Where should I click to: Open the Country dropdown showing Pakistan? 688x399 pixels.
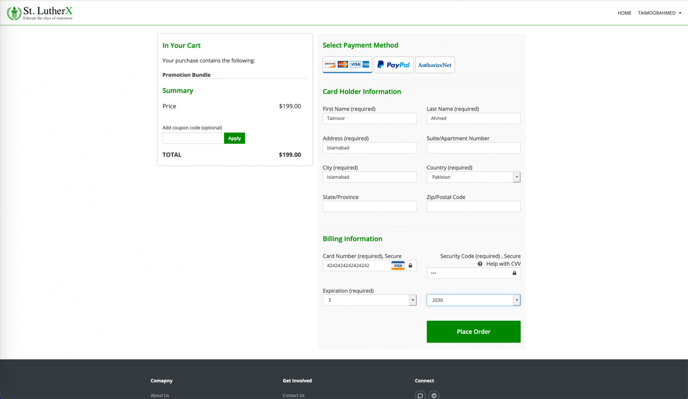pyautogui.click(x=473, y=177)
